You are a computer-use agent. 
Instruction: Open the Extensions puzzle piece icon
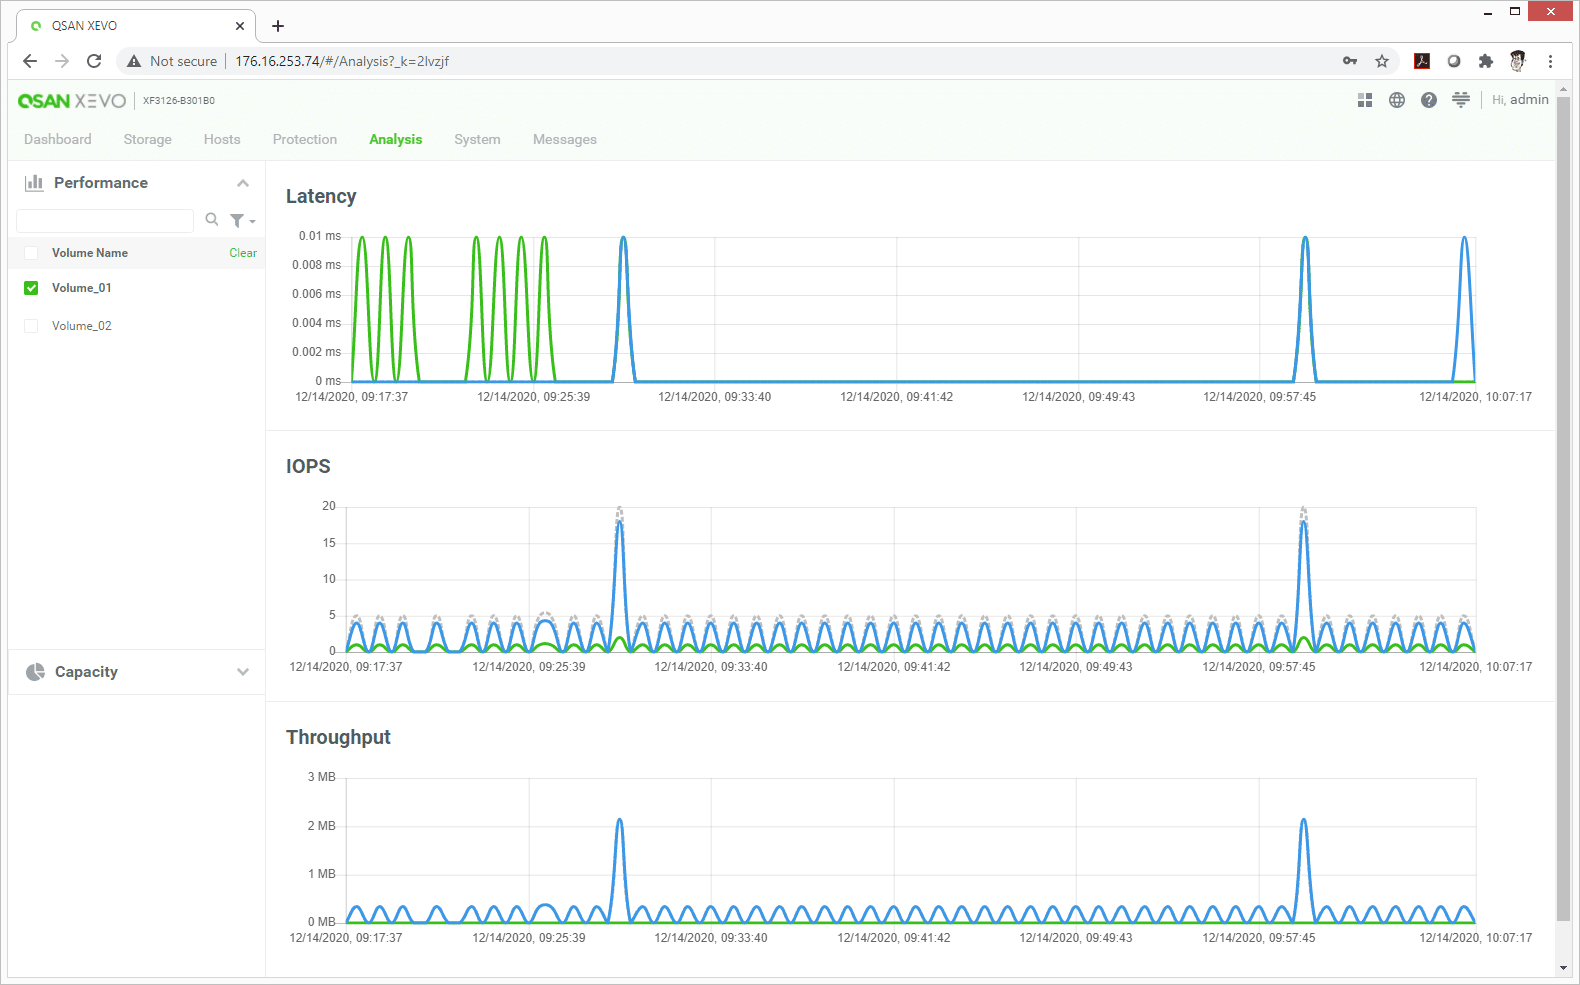[x=1486, y=61]
